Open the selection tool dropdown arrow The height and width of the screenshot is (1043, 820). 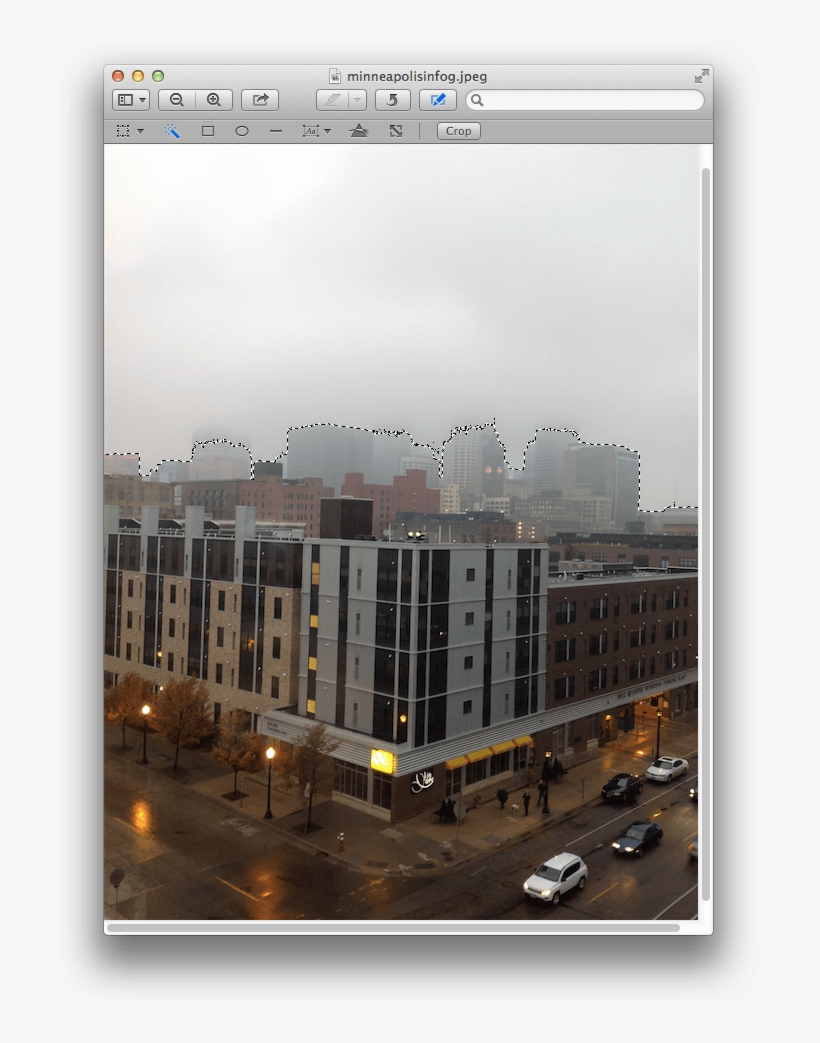pyautogui.click(x=141, y=130)
